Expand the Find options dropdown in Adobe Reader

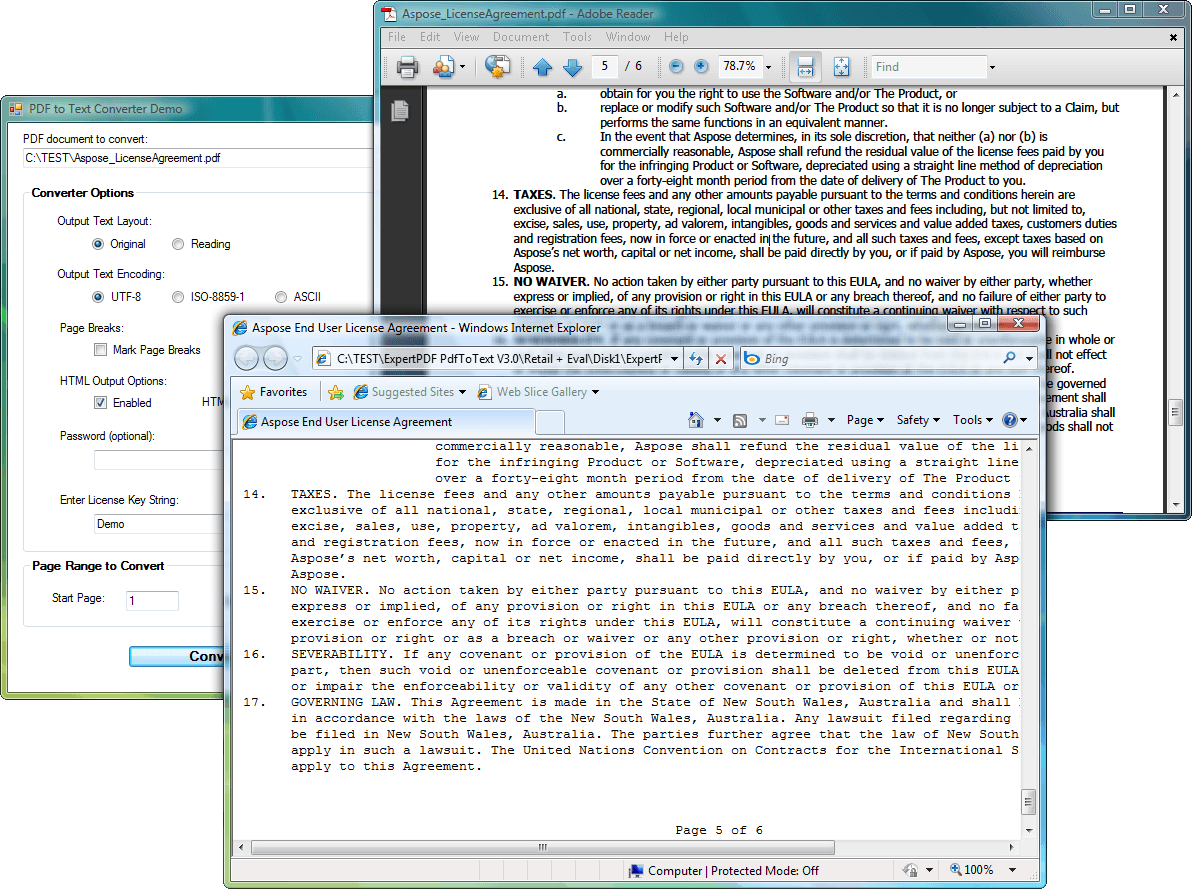point(992,67)
